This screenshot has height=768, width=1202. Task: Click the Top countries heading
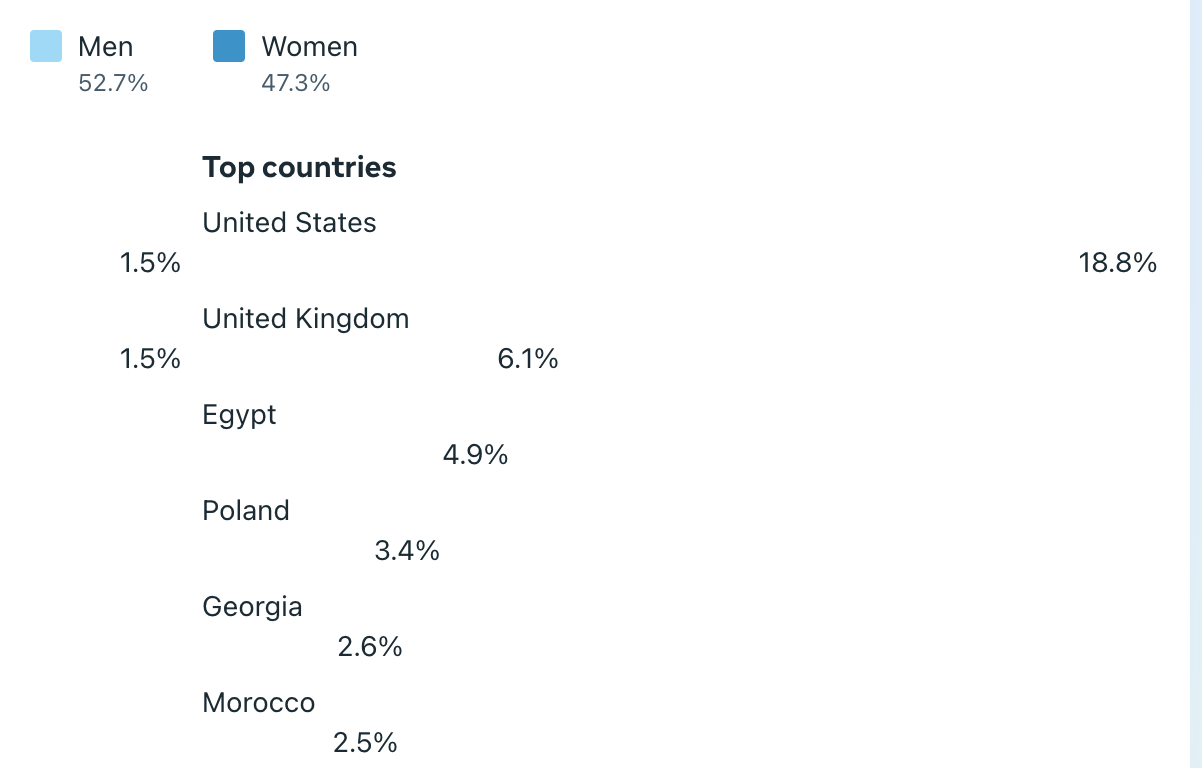[x=299, y=167]
